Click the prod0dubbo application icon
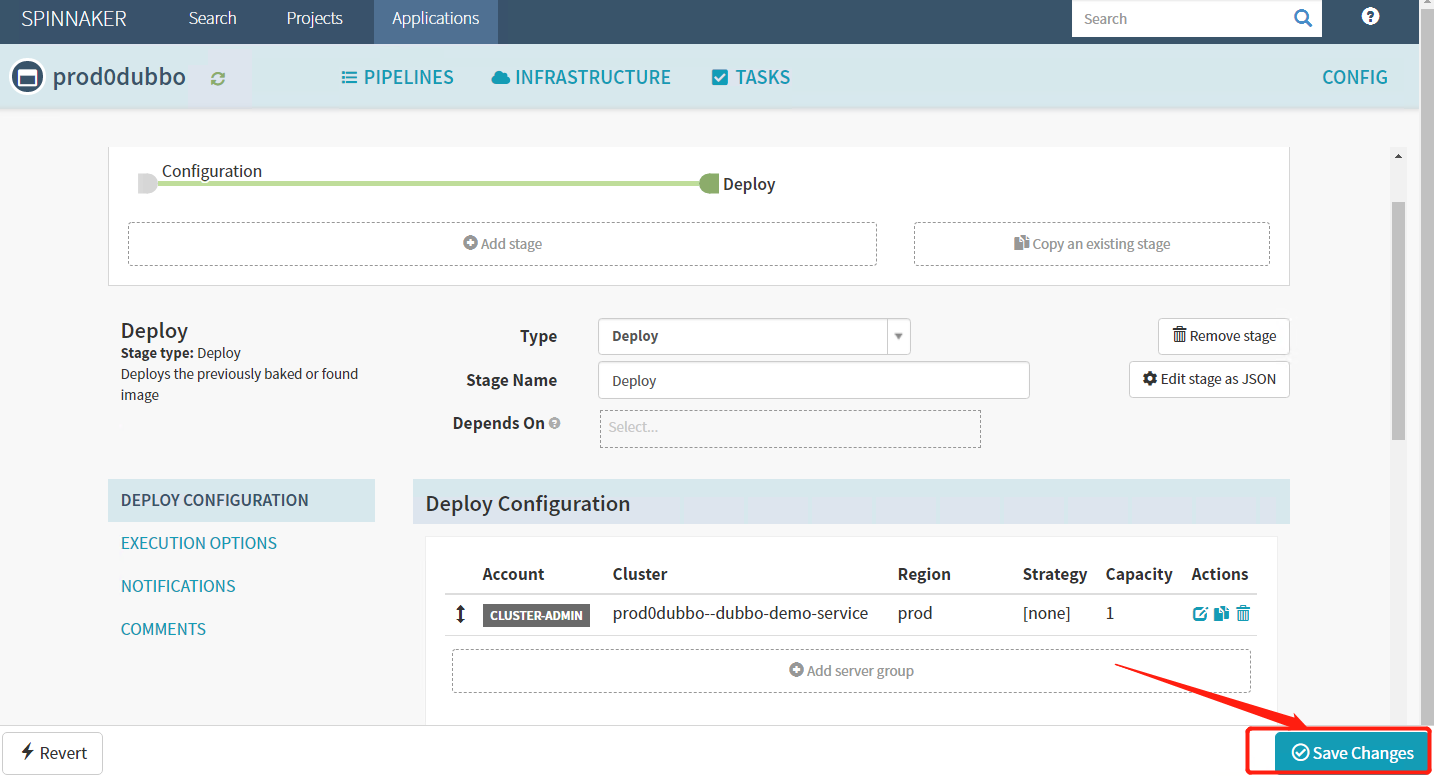 [27, 78]
